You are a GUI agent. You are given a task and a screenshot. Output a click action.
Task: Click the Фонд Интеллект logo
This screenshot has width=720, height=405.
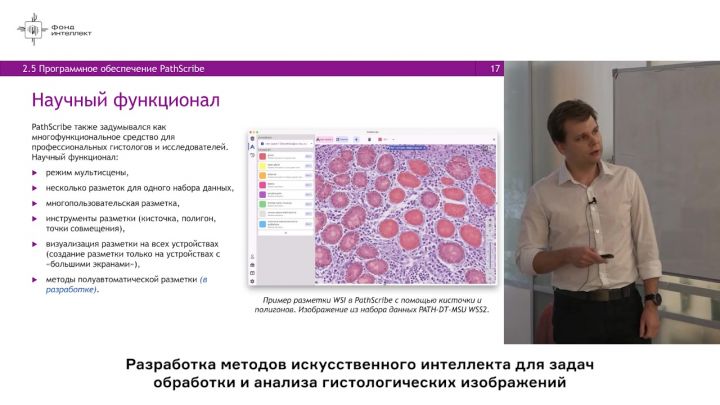point(55,29)
